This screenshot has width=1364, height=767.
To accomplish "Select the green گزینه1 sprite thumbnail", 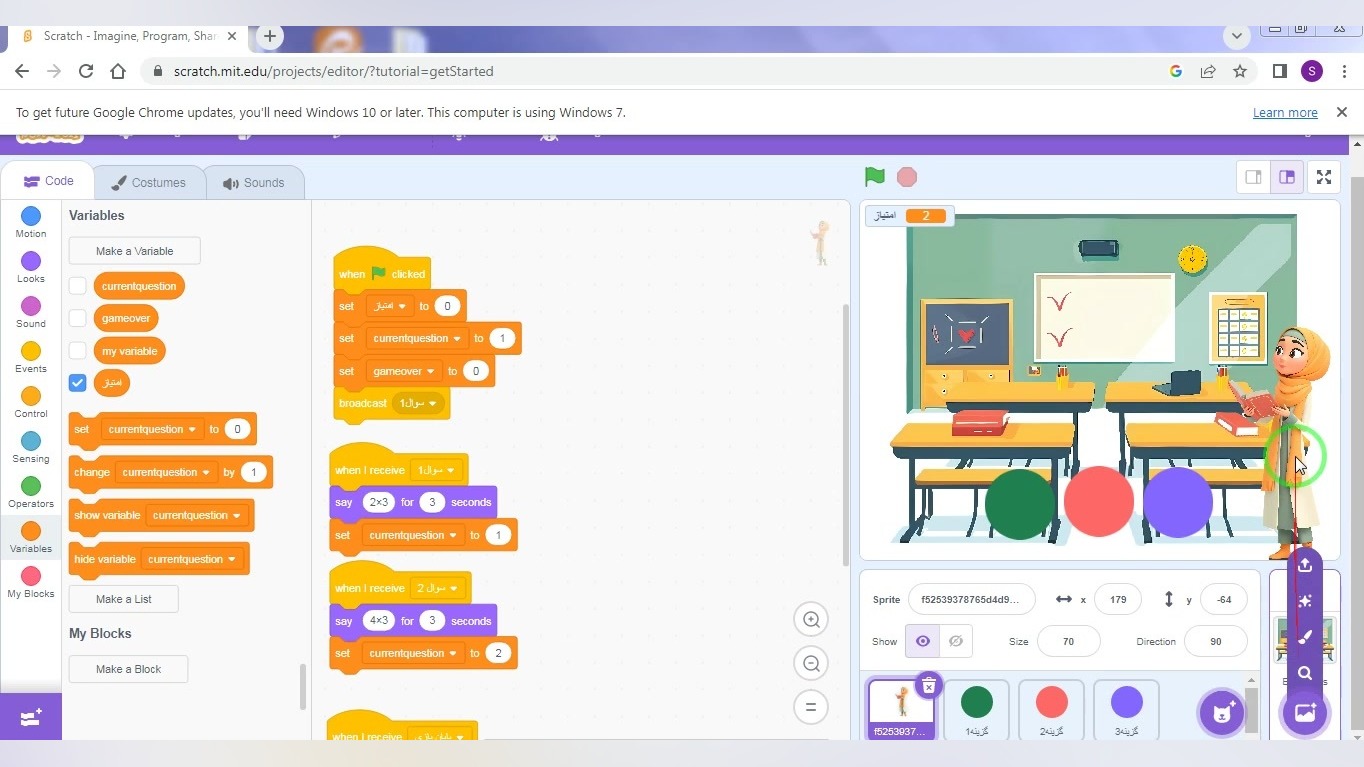I will click(976, 710).
